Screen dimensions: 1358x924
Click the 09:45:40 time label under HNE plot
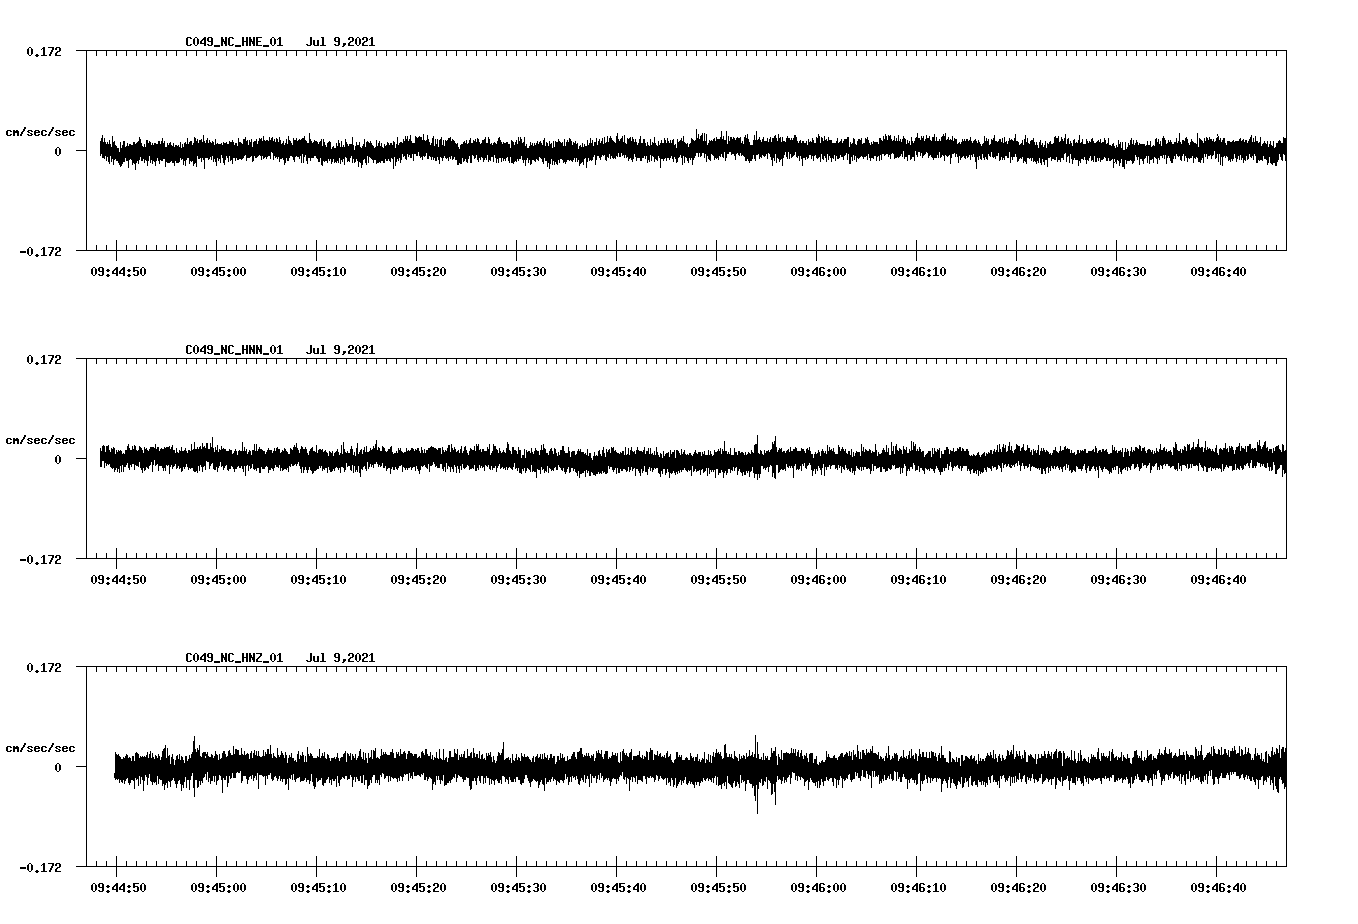(x=618, y=272)
